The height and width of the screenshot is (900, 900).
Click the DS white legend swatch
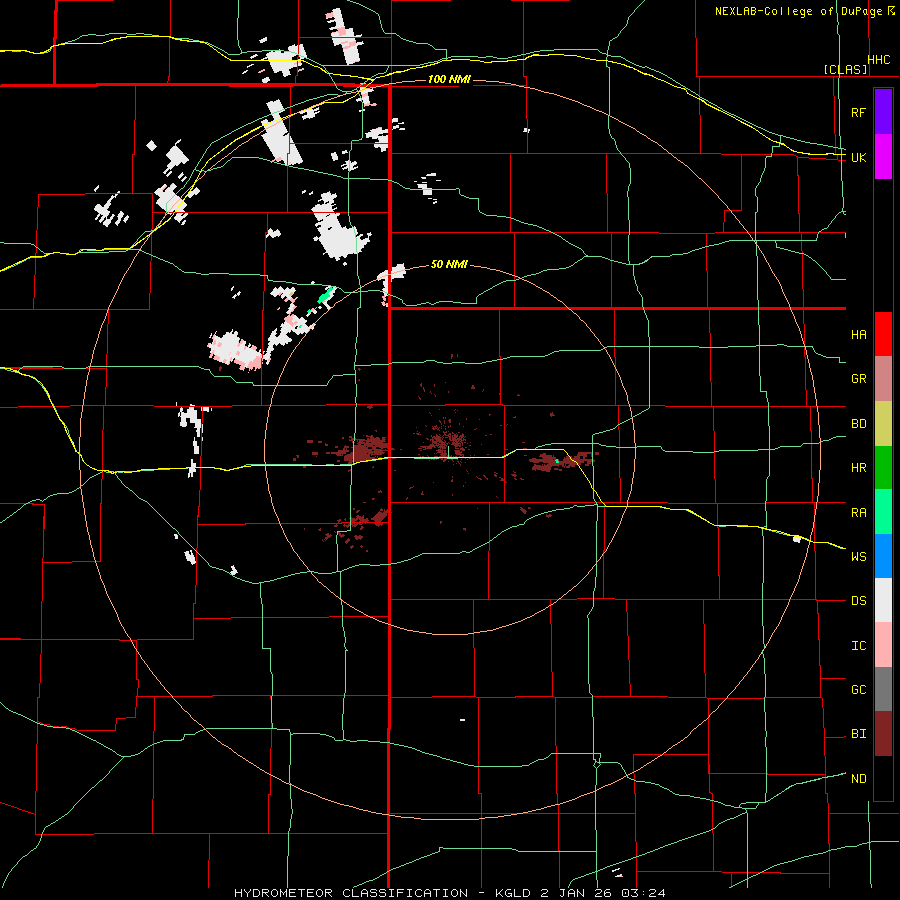pos(883,600)
